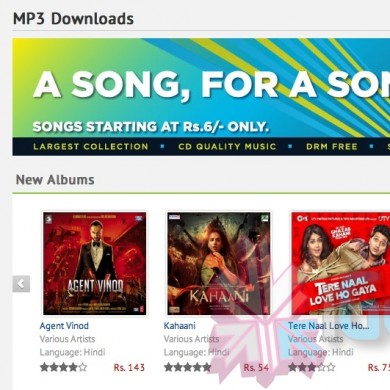Click DRM Free banner label
Image resolution: width=390 pixels, height=390 pixels.
tap(332, 147)
